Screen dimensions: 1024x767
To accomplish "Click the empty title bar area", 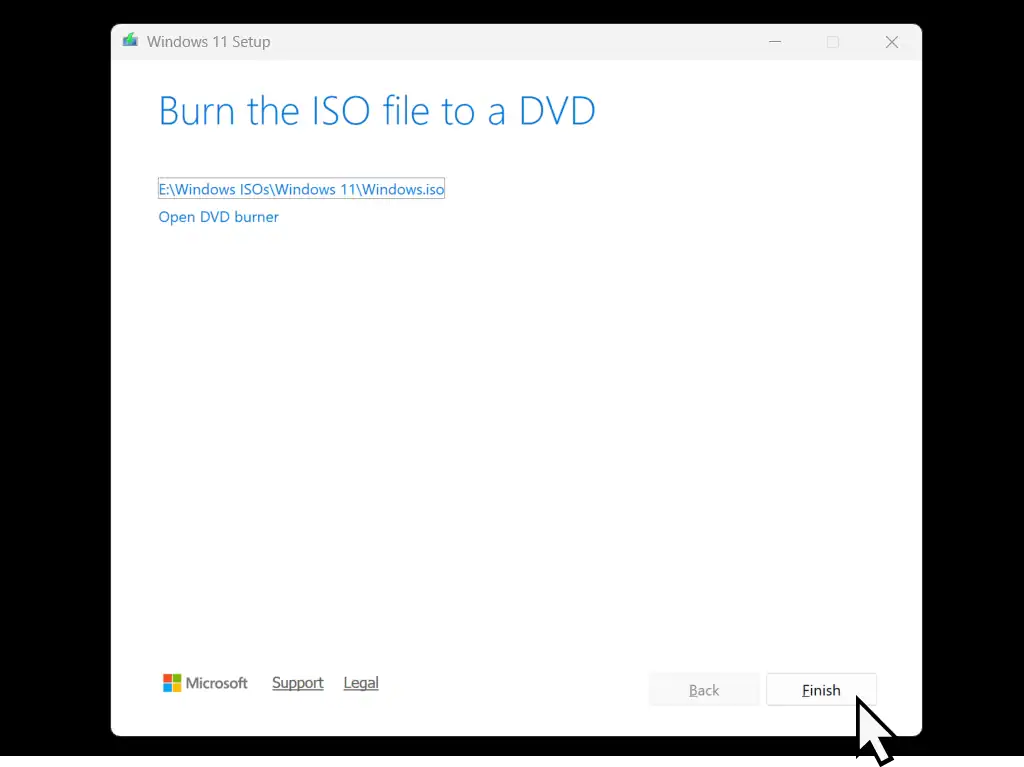I will point(500,42).
